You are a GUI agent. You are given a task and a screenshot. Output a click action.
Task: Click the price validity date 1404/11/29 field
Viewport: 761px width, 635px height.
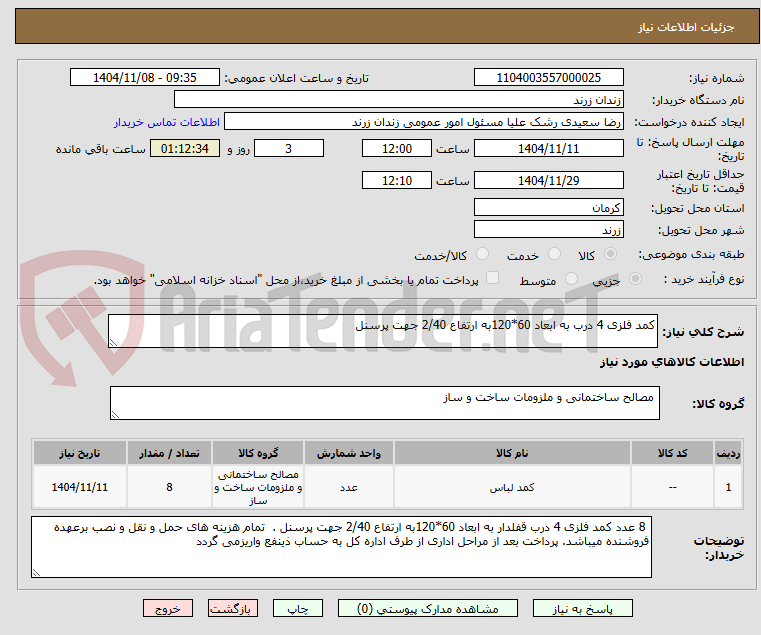[548, 180]
